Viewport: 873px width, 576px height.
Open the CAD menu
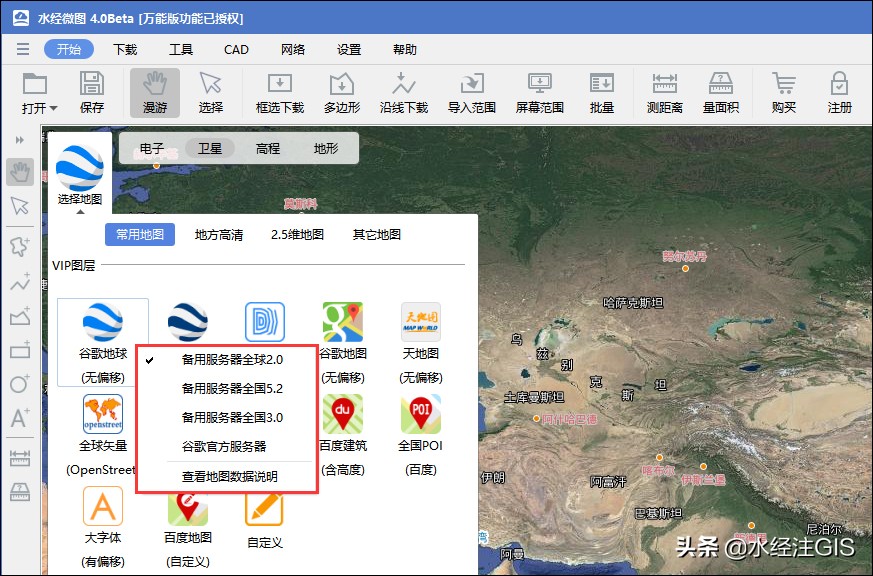pyautogui.click(x=236, y=50)
